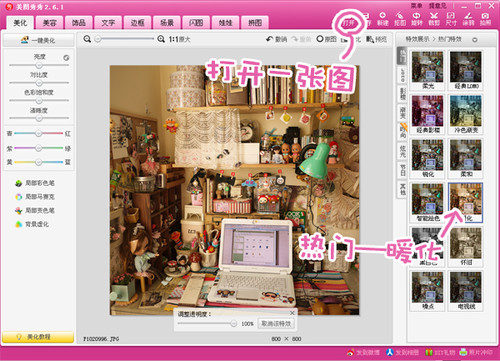Open the 尺寸 resize tool
The height and width of the screenshot is (361, 500).
coord(451,19)
